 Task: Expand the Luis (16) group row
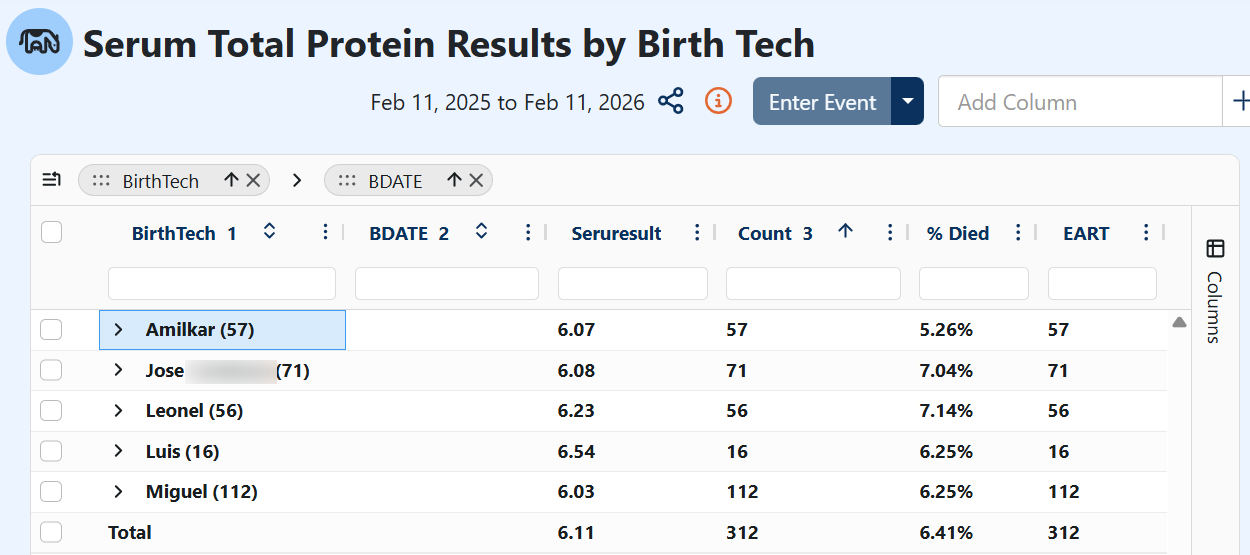coord(118,451)
